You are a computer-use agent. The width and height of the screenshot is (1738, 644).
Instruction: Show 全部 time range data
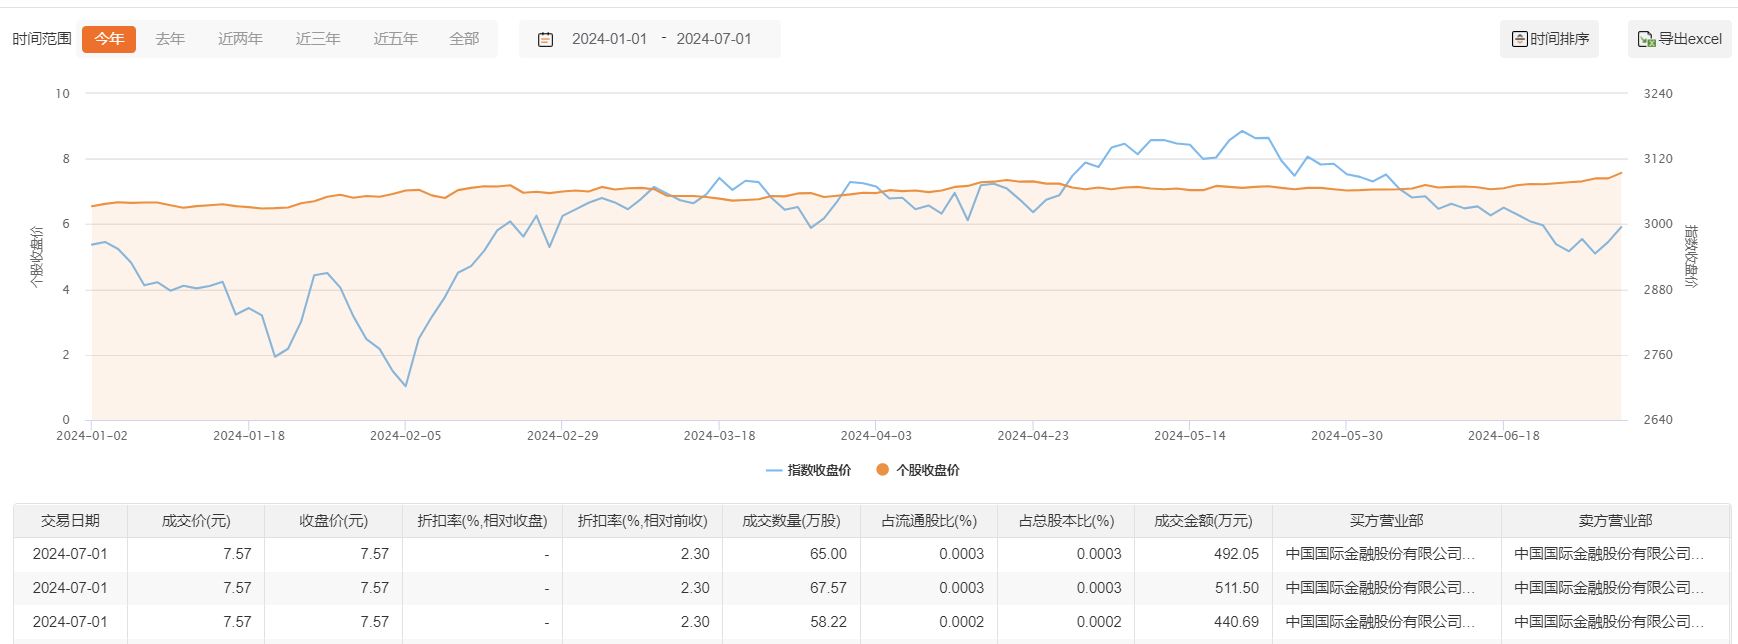[464, 39]
